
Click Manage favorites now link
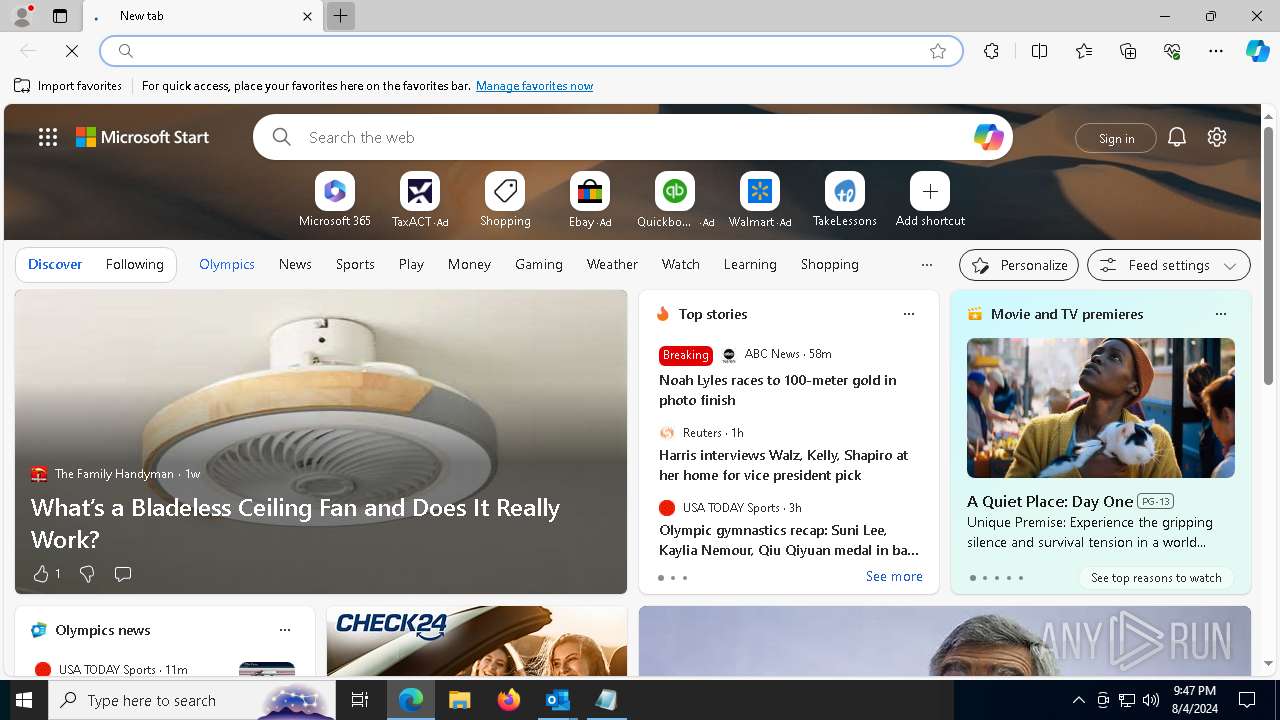(x=534, y=86)
